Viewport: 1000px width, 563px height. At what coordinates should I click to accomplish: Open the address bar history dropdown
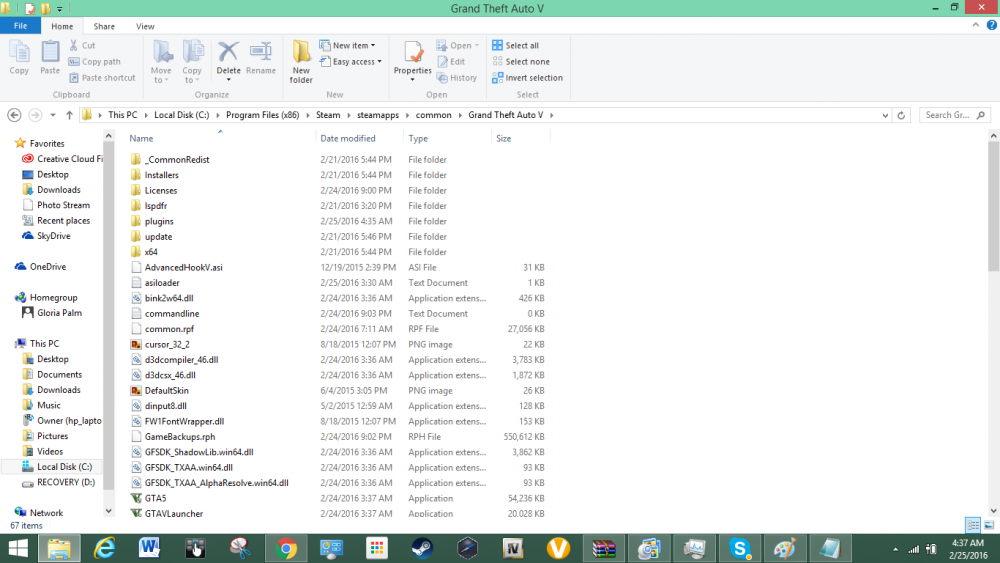click(885, 115)
